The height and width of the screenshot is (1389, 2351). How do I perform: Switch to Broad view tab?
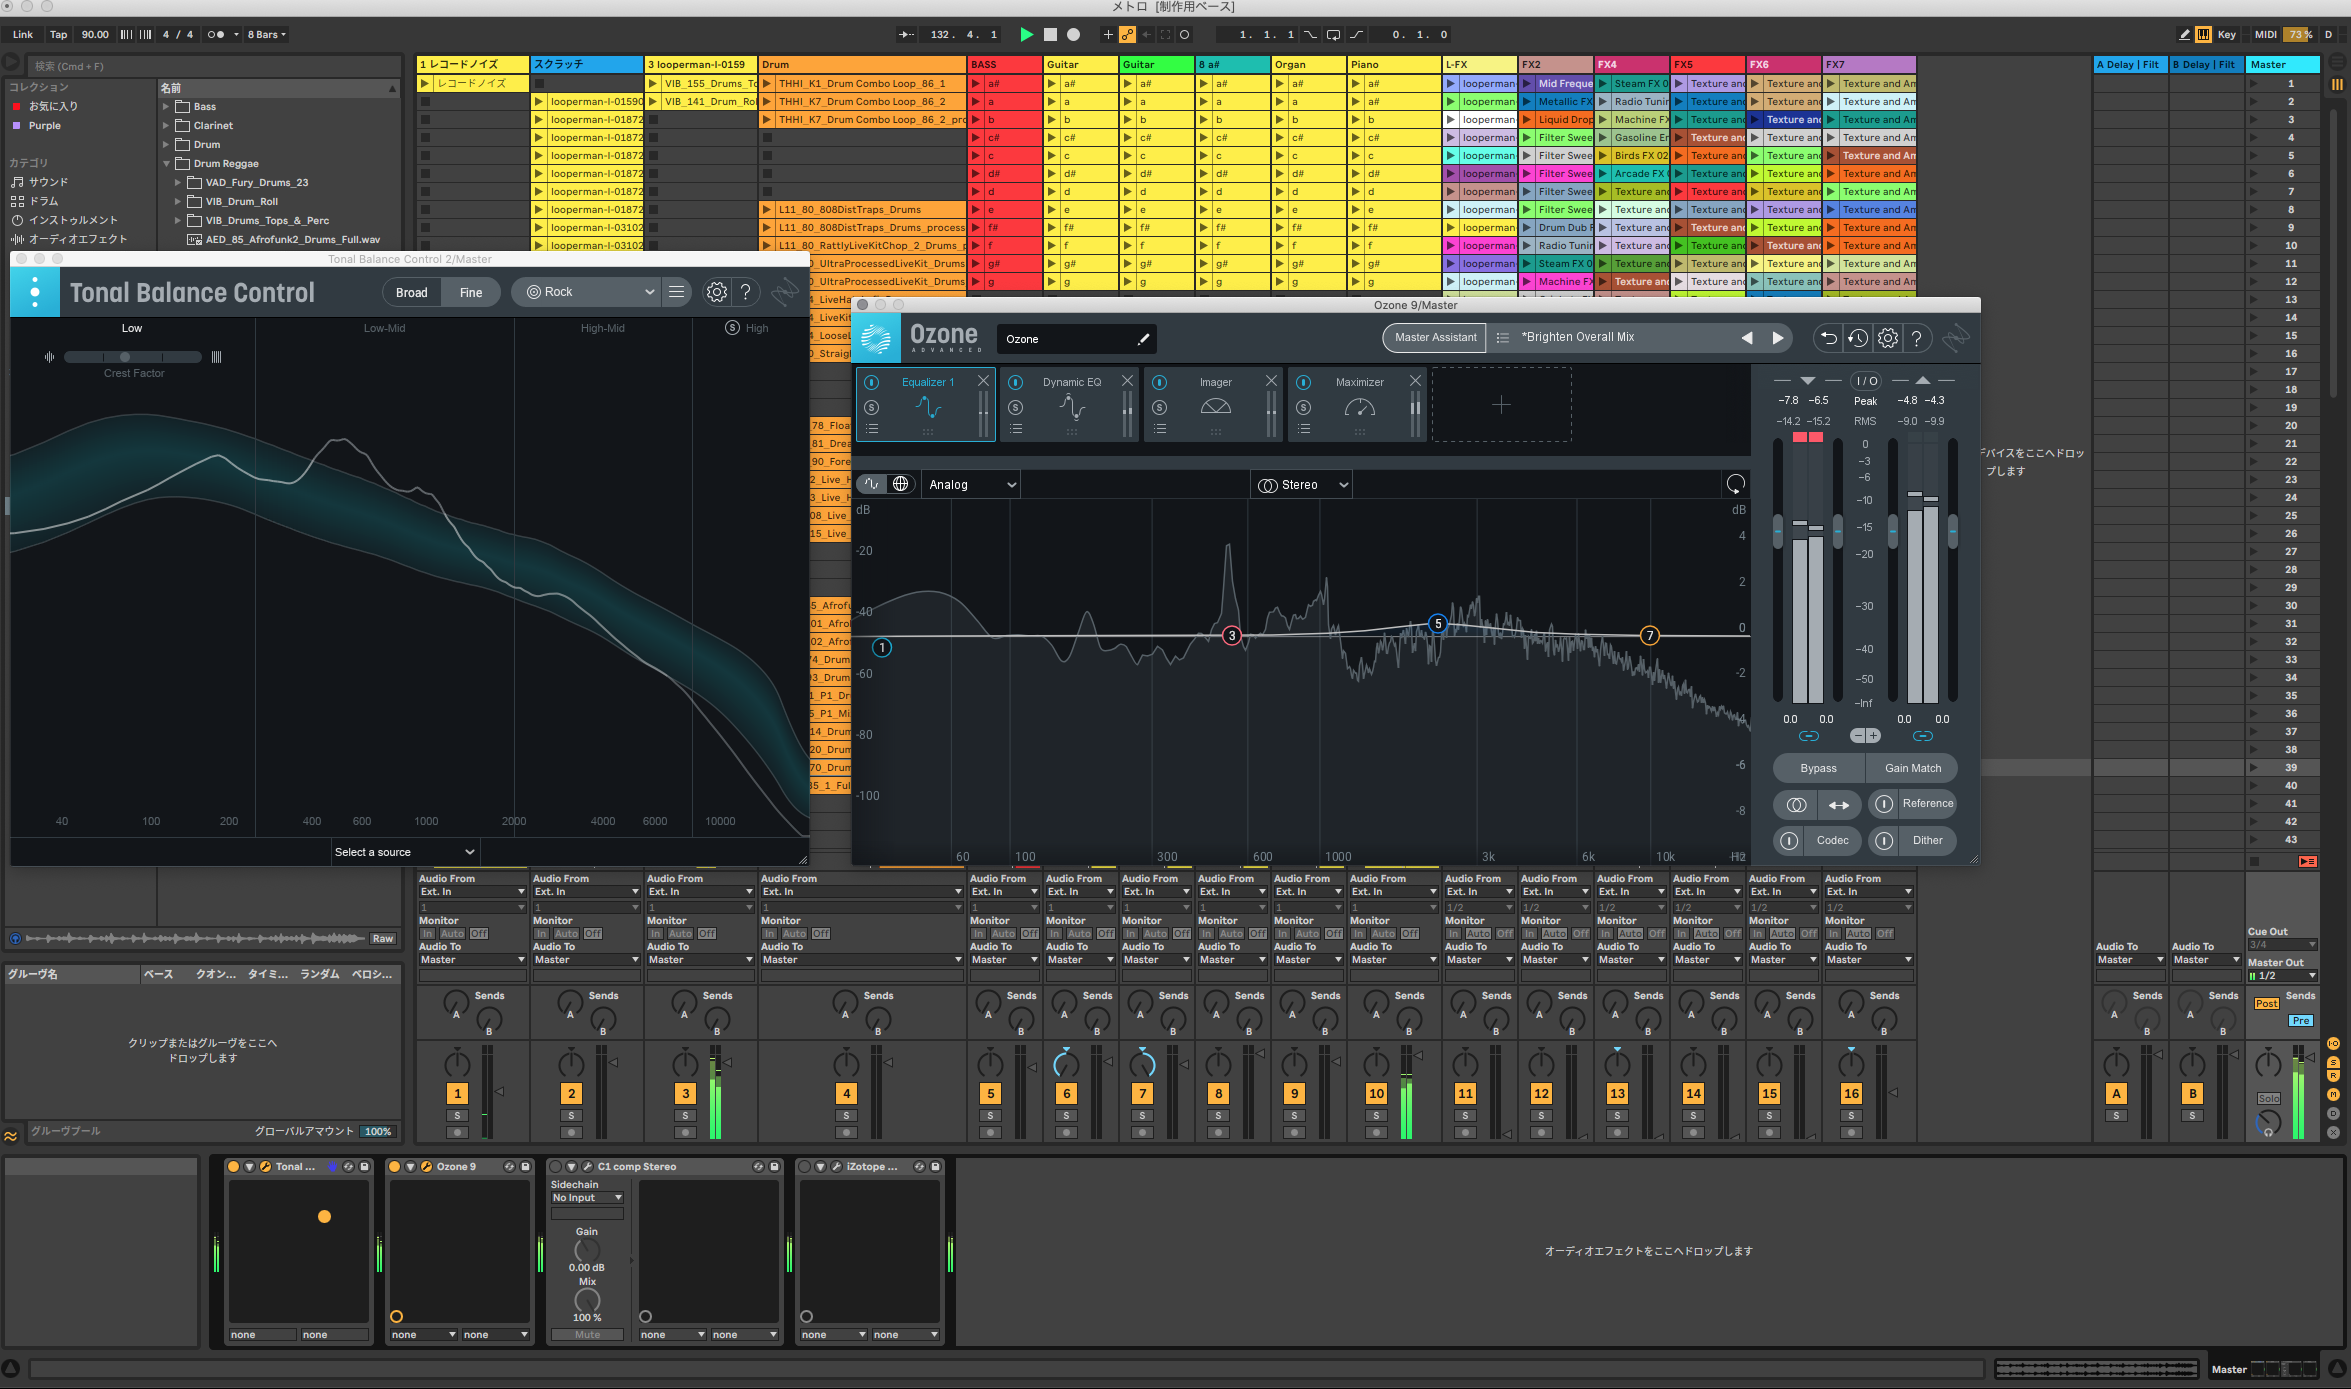(411, 292)
